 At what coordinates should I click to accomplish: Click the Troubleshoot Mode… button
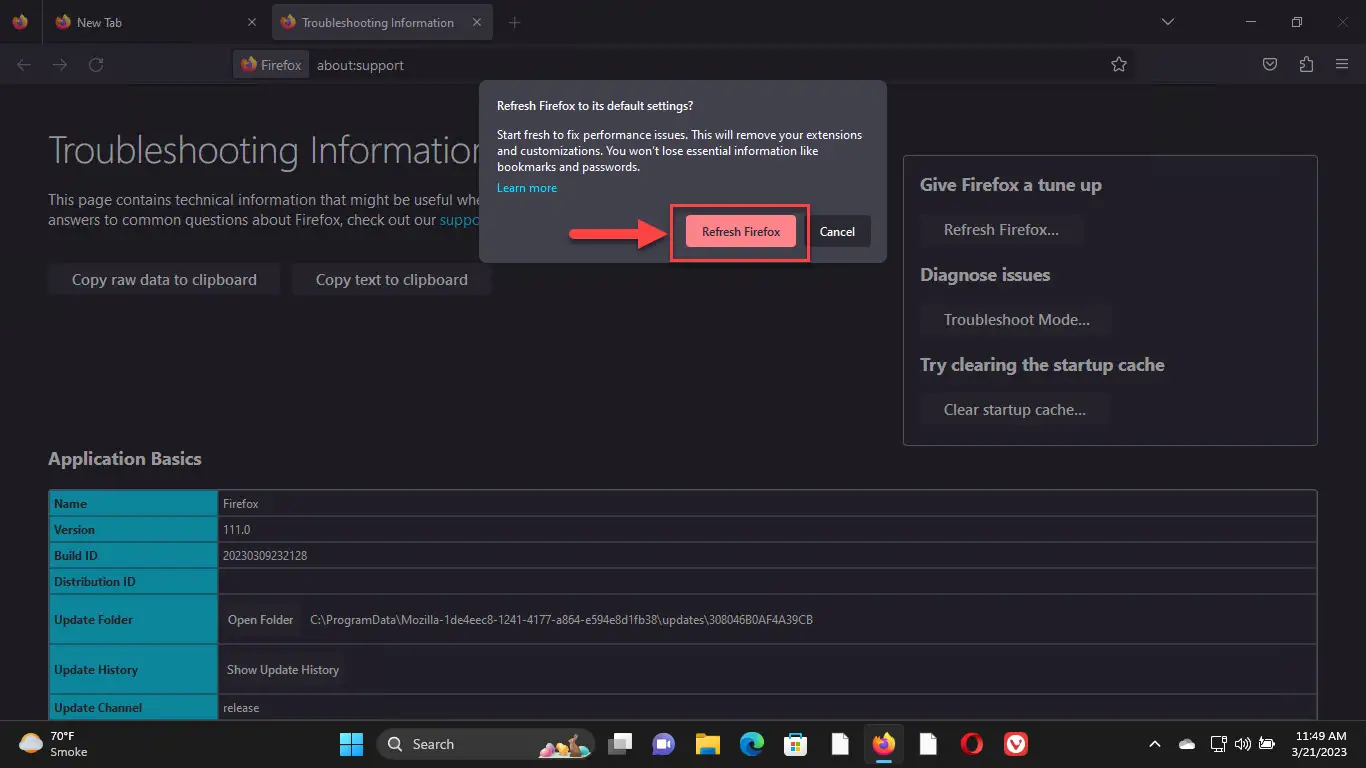tap(1017, 320)
